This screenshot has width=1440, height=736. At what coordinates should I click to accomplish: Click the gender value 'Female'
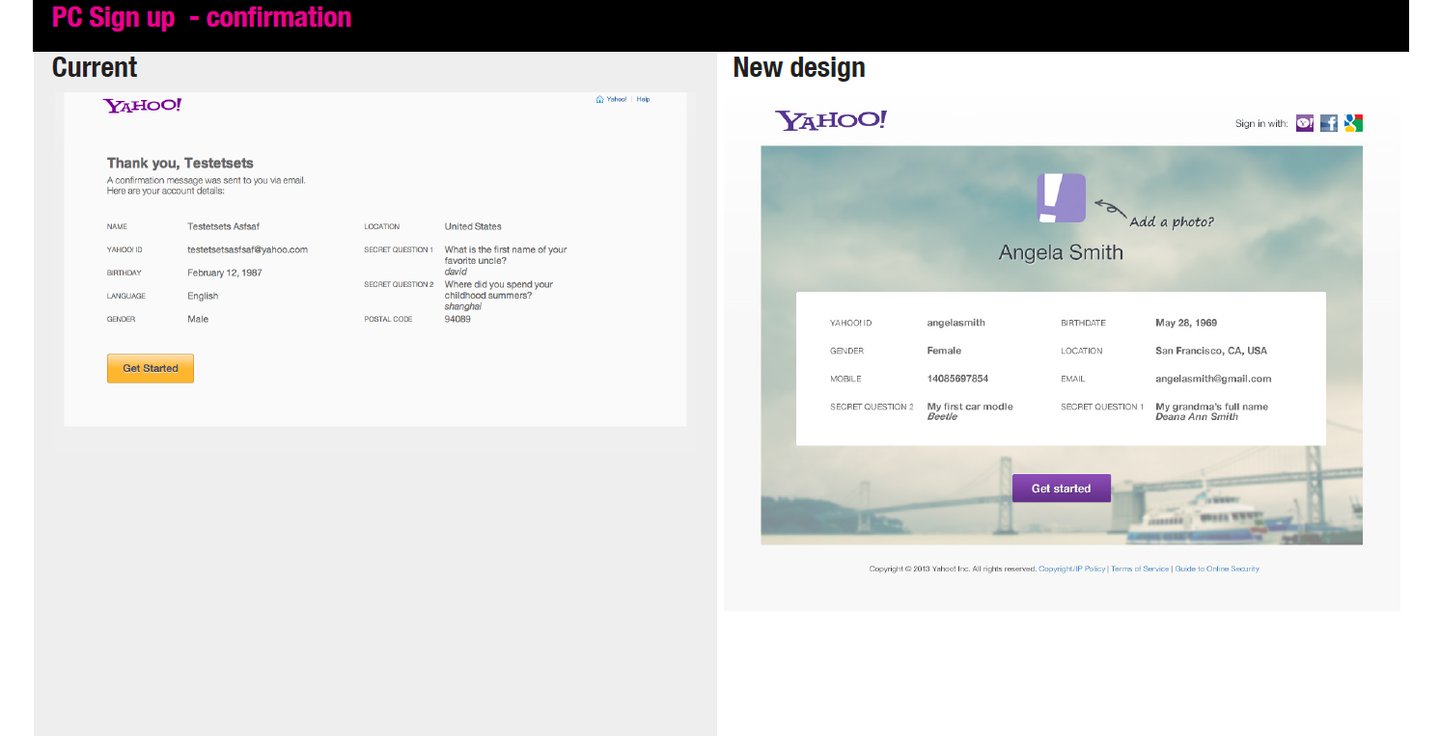point(944,351)
